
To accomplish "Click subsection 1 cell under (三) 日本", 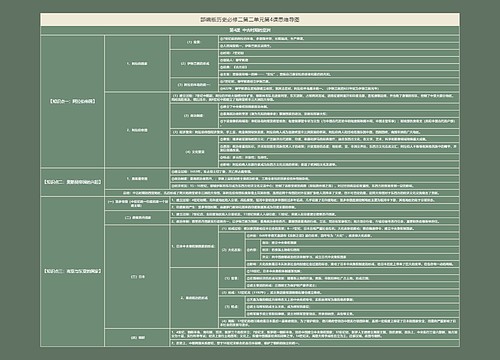I will pos(194,246).
